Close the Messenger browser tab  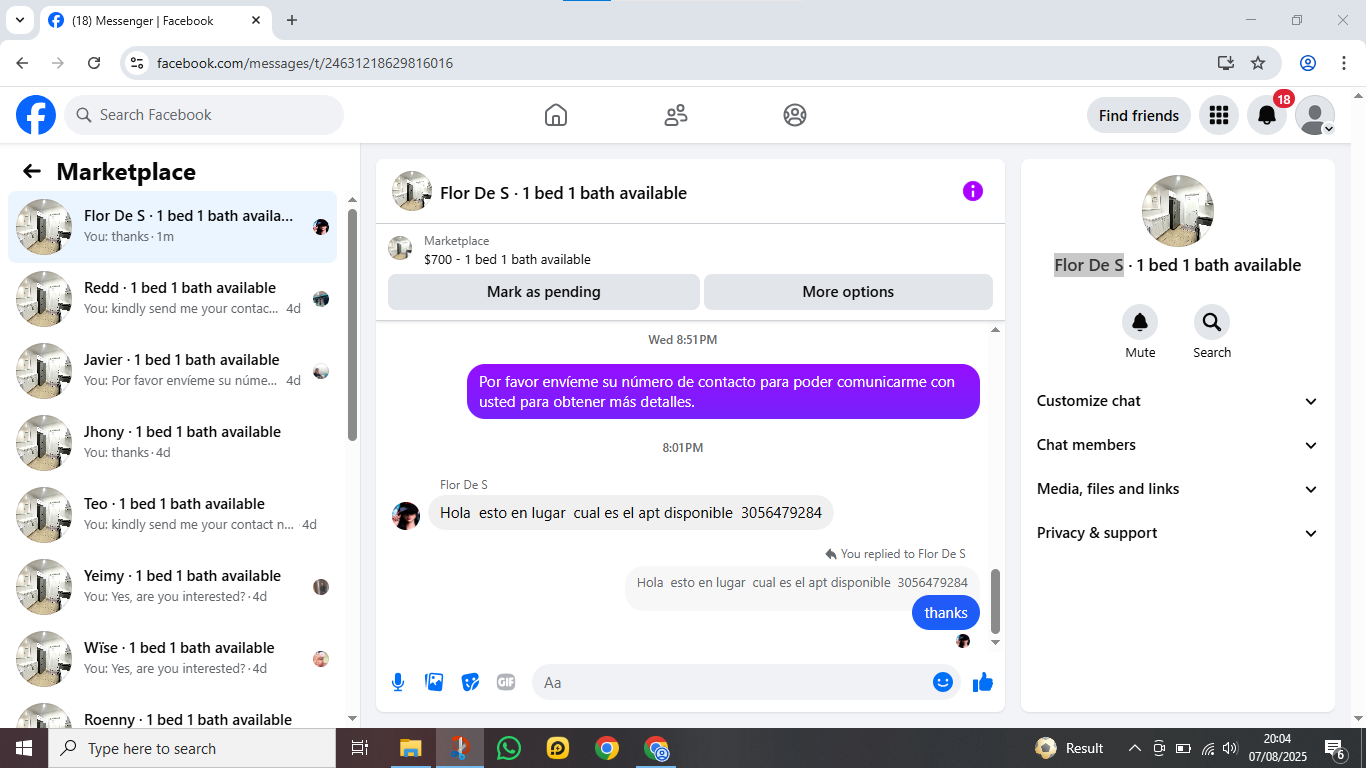(256, 20)
